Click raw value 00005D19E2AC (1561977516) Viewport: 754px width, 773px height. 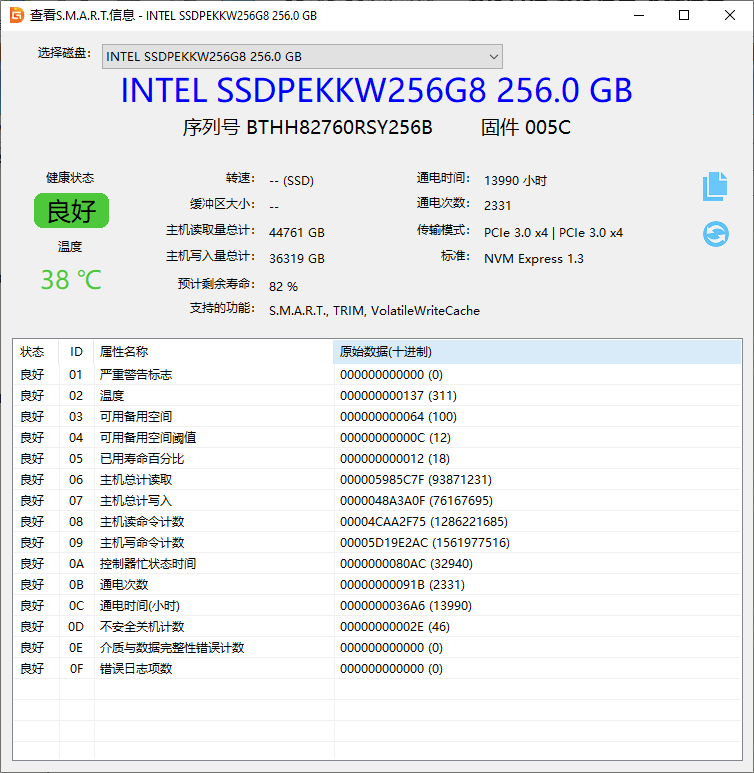coord(425,543)
